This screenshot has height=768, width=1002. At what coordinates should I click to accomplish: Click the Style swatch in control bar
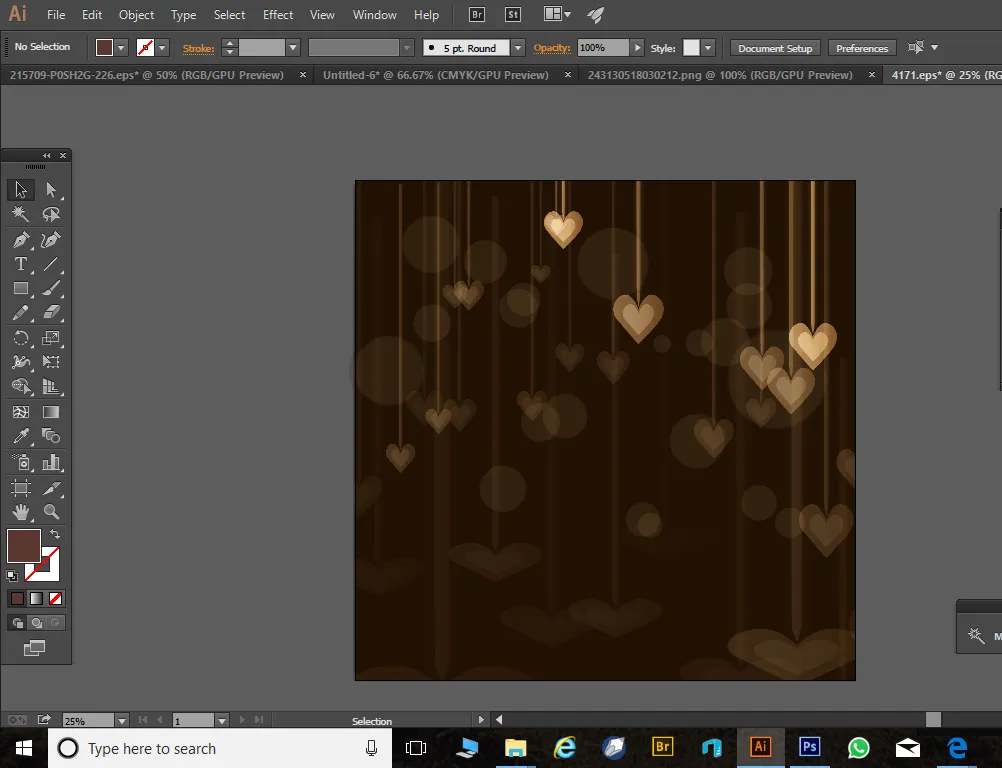click(x=691, y=47)
